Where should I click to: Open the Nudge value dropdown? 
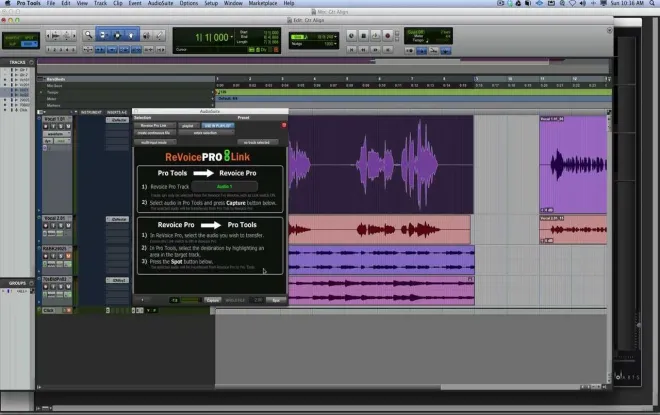(335, 44)
